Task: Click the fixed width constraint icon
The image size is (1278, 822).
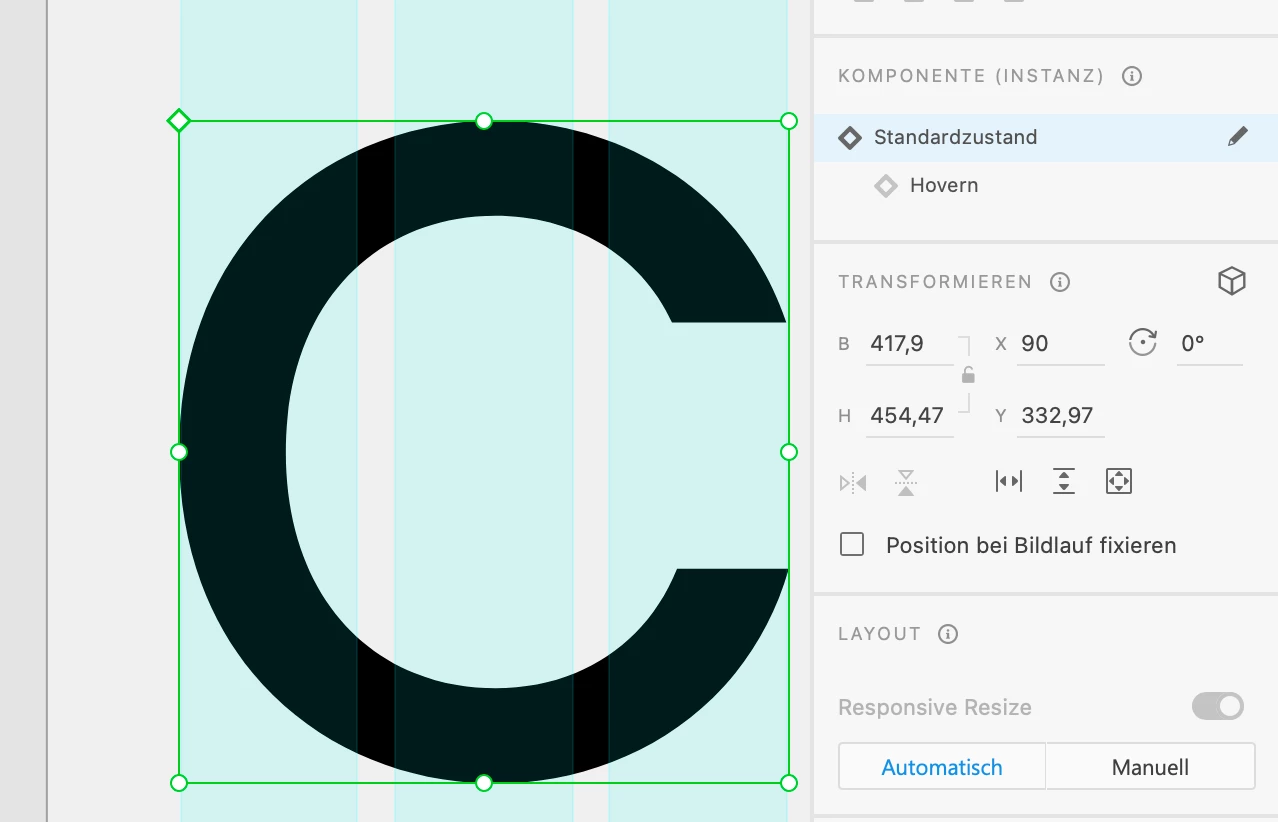Action: pyautogui.click(x=1009, y=482)
